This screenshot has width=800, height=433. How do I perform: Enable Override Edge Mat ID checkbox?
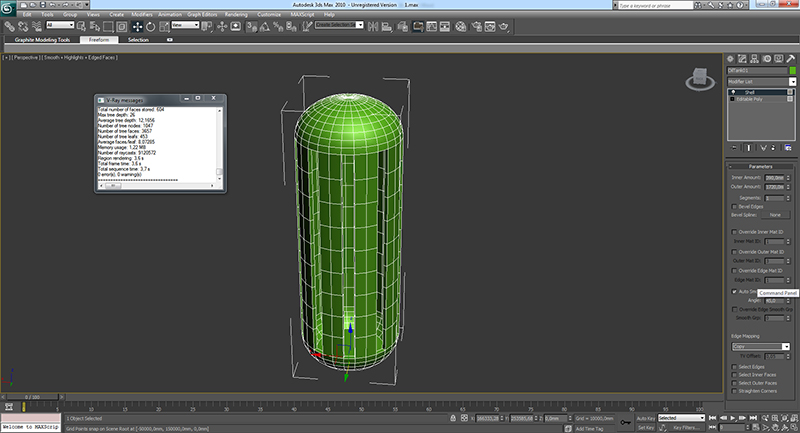[x=734, y=270]
